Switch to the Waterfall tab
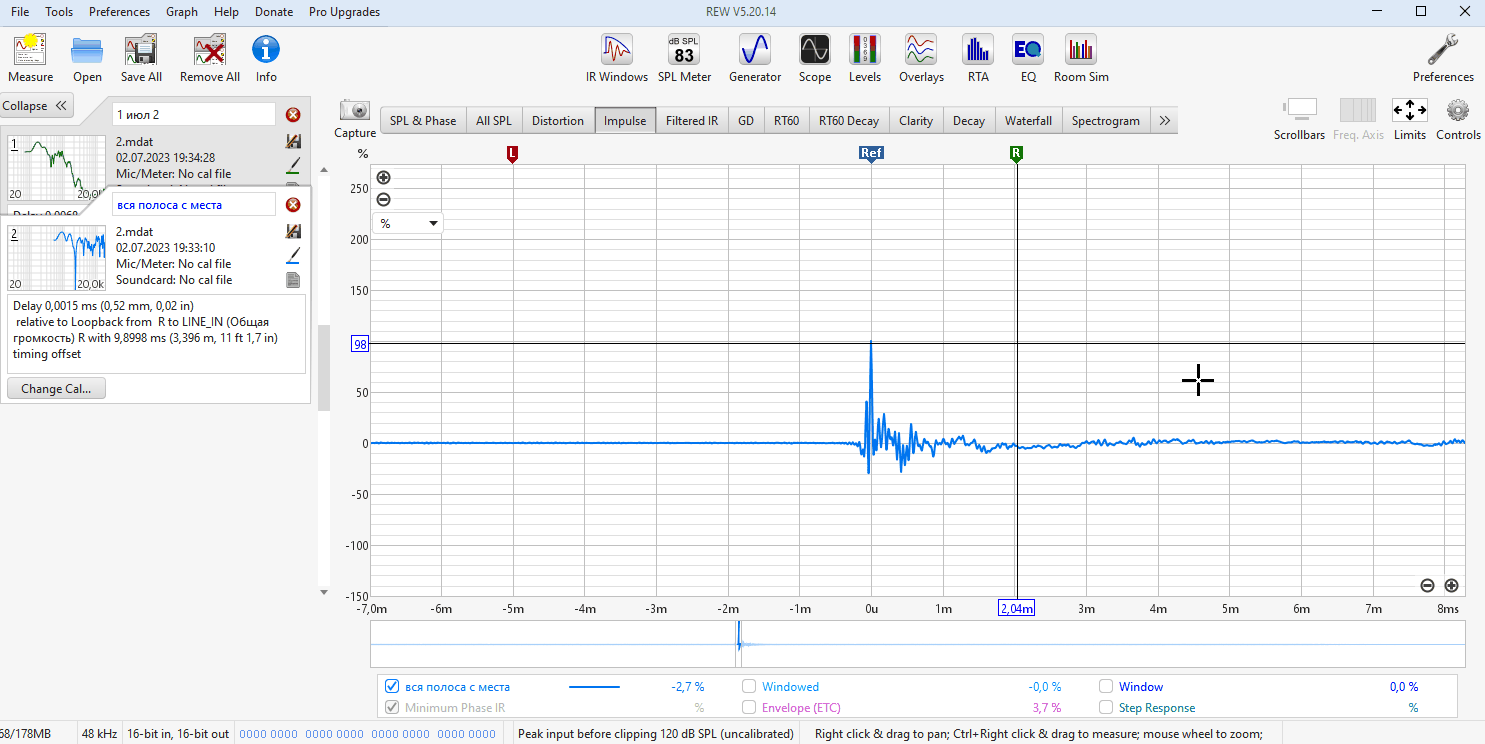This screenshot has height=744, width=1485. point(1028,121)
